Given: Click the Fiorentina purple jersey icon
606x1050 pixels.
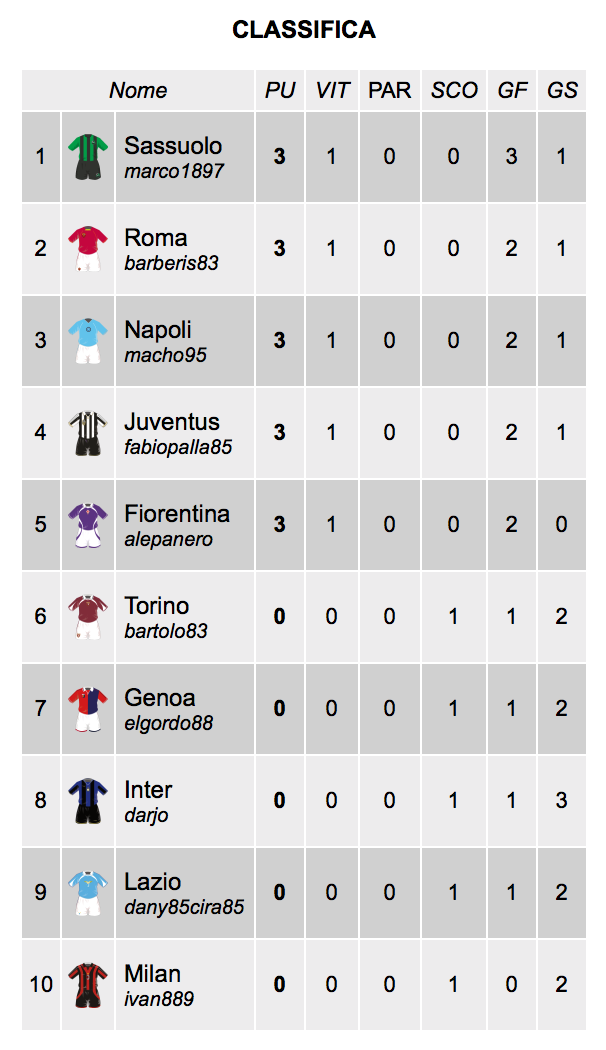Looking at the screenshot, I should pyautogui.click(x=88, y=525).
